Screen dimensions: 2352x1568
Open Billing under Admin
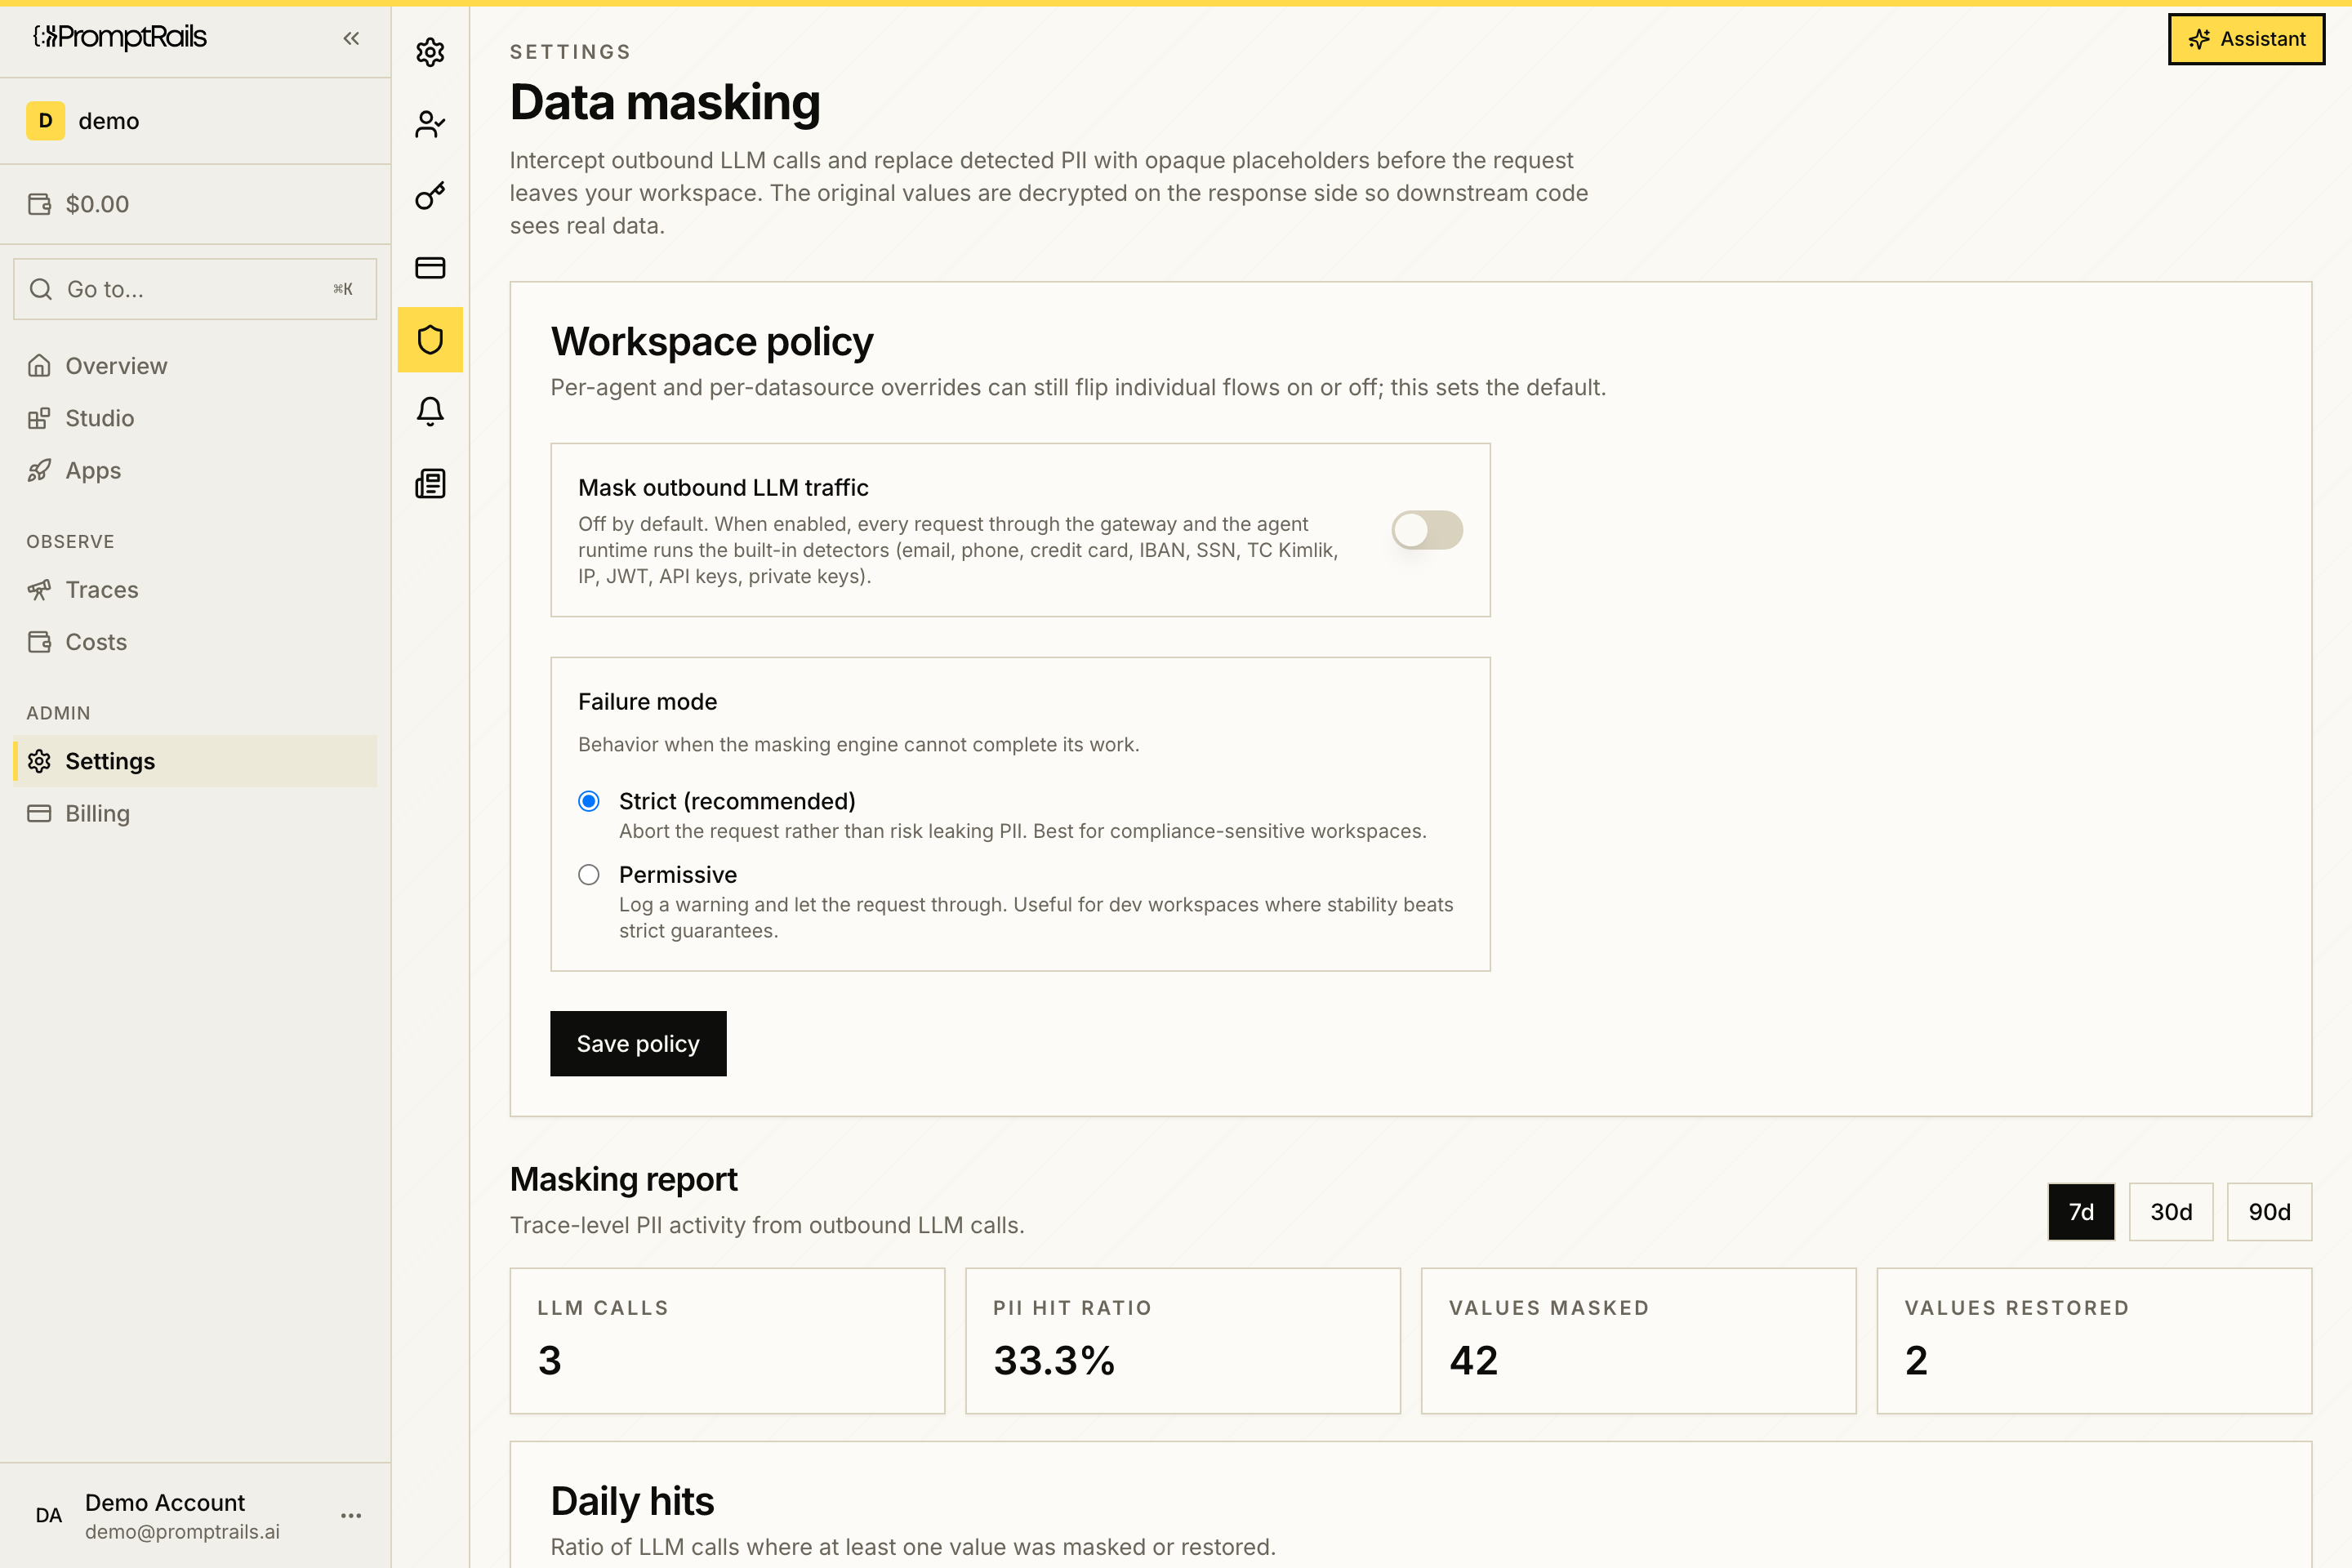[195, 814]
